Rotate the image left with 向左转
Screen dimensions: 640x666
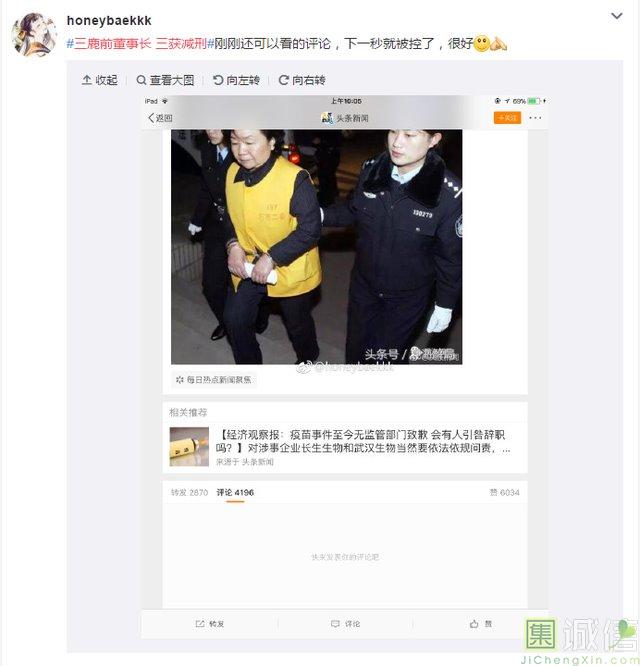pyautogui.click(x=236, y=80)
